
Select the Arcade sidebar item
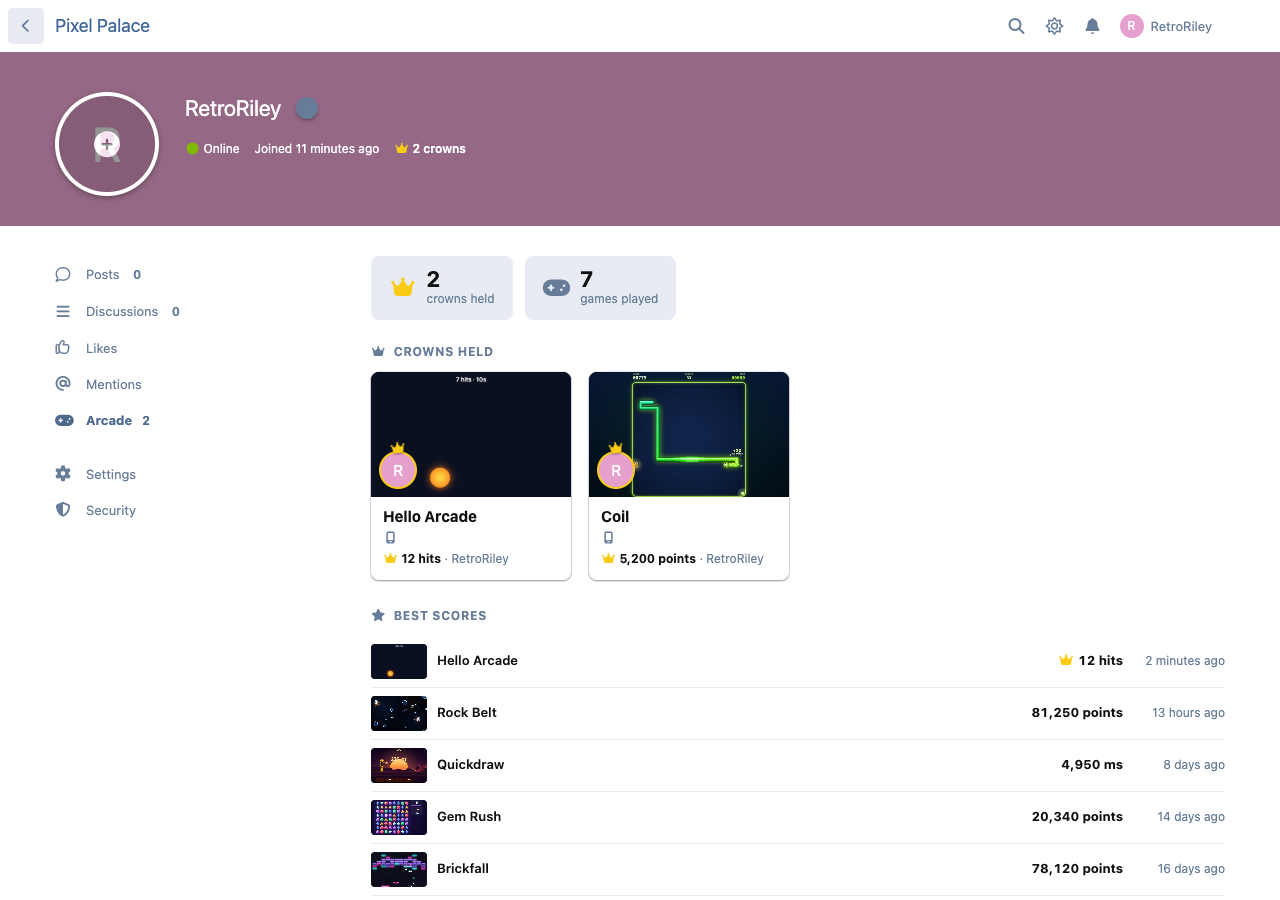click(102, 420)
